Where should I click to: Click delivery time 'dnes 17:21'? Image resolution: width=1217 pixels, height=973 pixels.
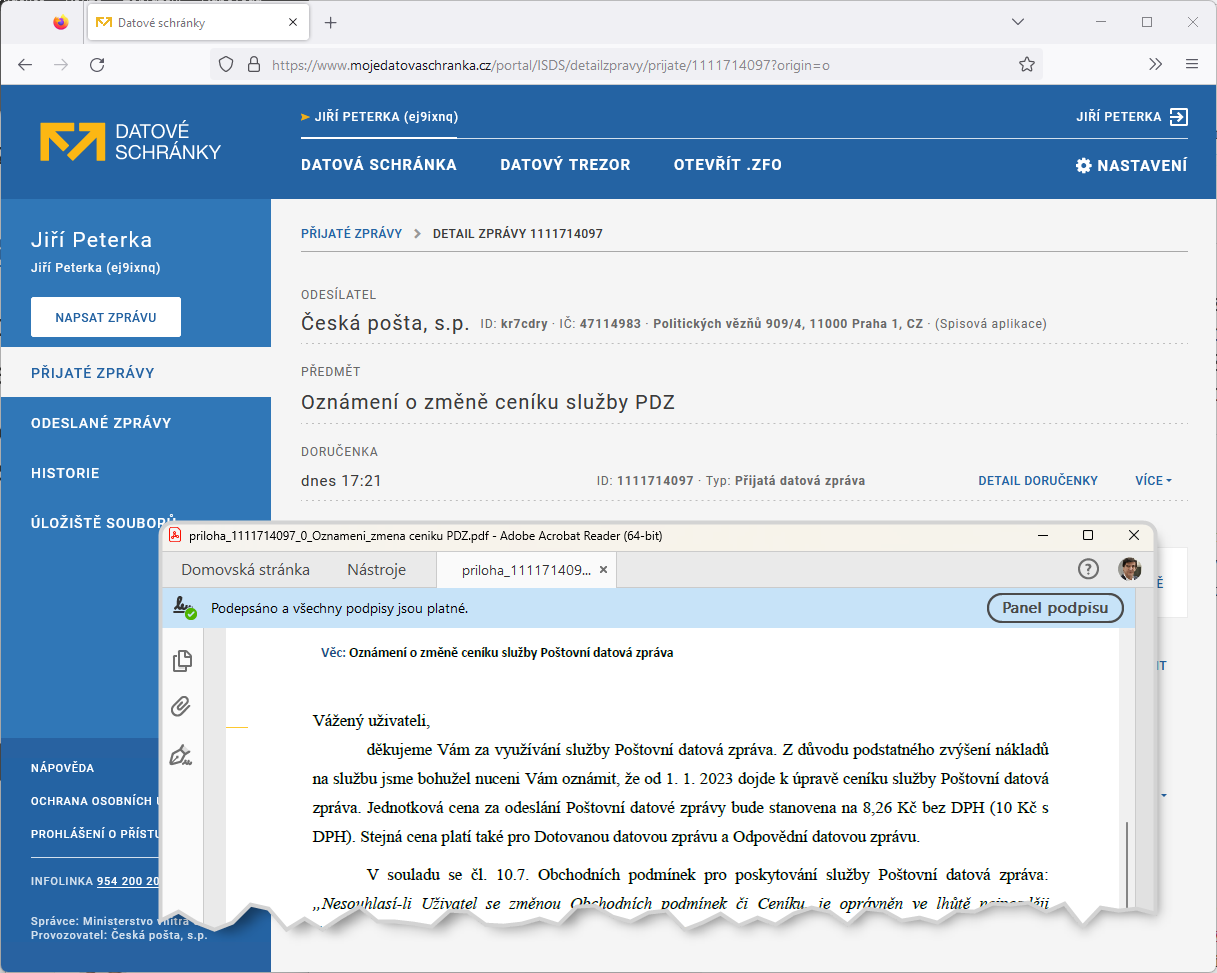point(341,481)
